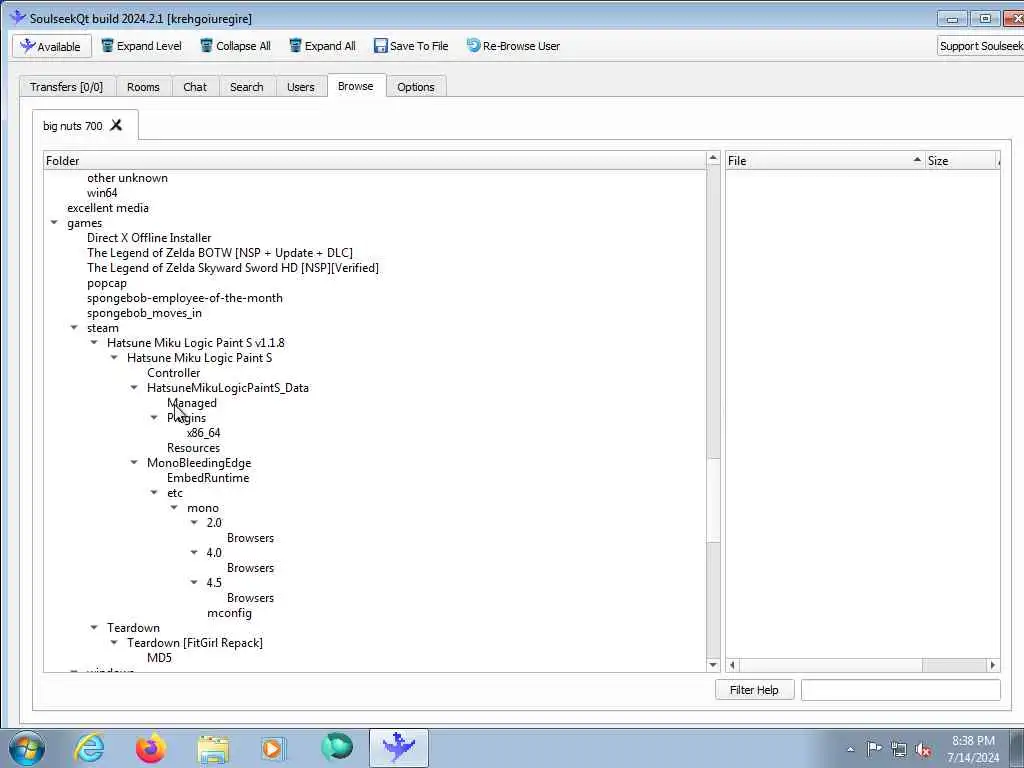Click Expand All toolbar button
Image resolution: width=1024 pixels, height=768 pixels.
(x=322, y=46)
